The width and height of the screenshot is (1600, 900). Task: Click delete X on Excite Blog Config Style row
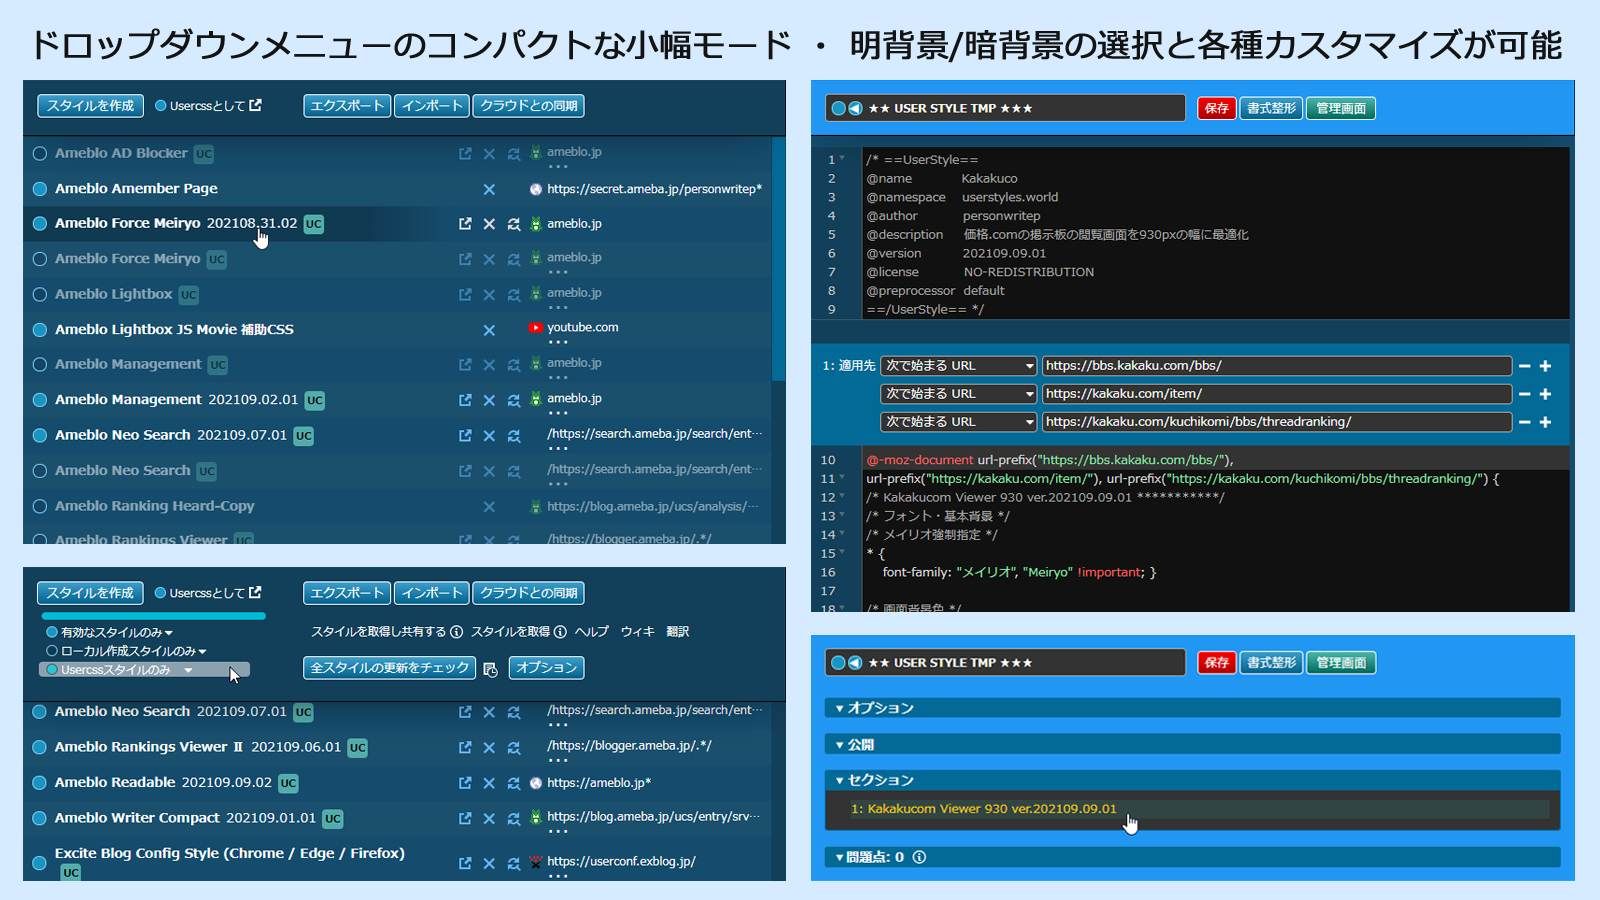[489, 863]
